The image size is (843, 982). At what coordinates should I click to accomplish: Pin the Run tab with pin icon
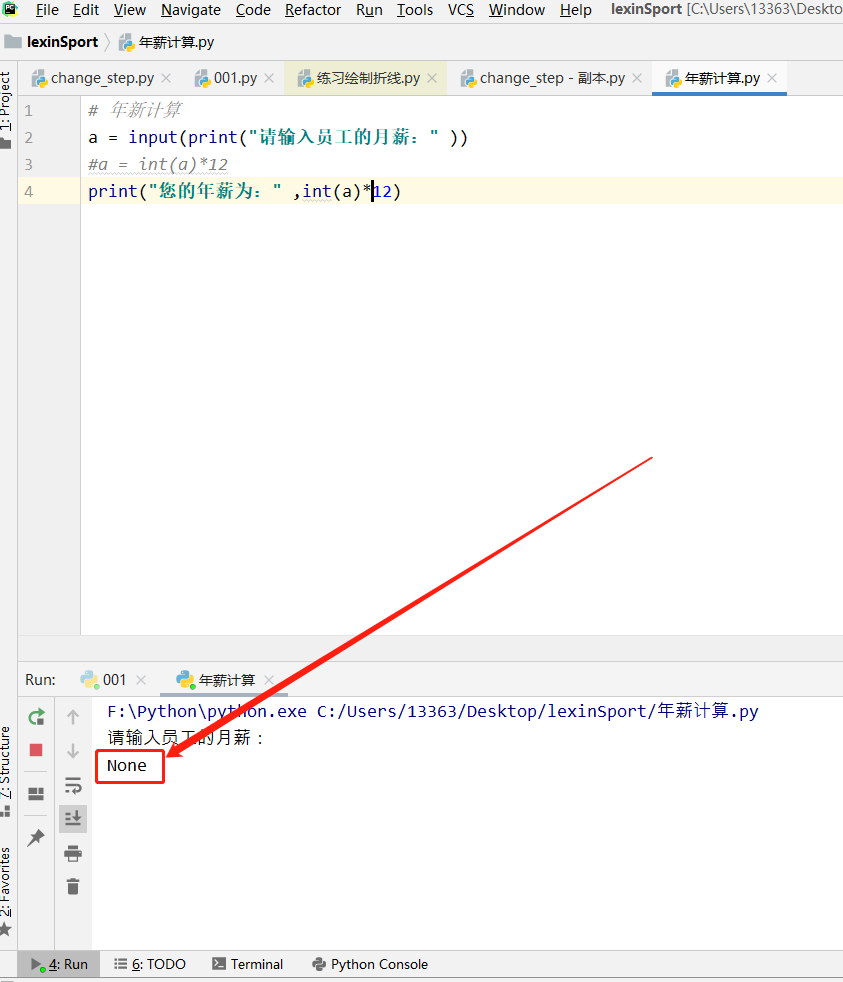pyautogui.click(x=36, y=837)
